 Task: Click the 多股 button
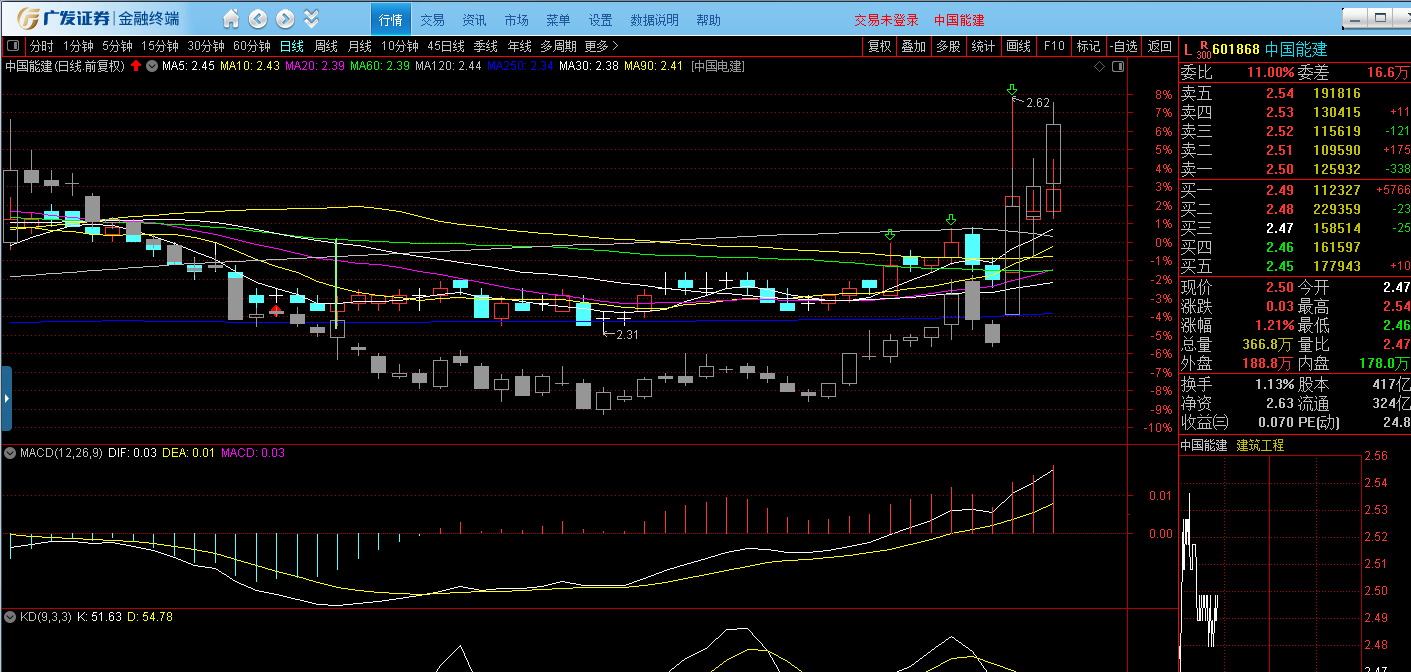[948, 46]
